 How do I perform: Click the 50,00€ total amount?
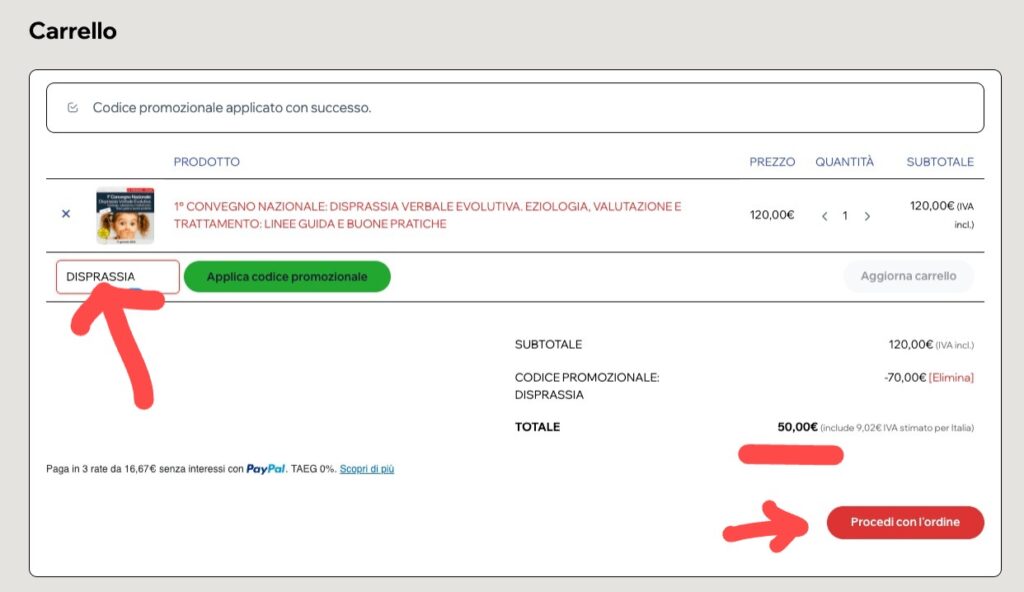click(797, 427)
